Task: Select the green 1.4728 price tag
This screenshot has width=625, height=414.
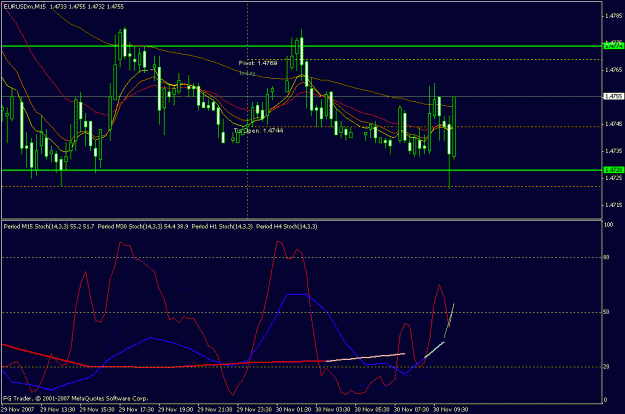Action: [x=613, y=170]
